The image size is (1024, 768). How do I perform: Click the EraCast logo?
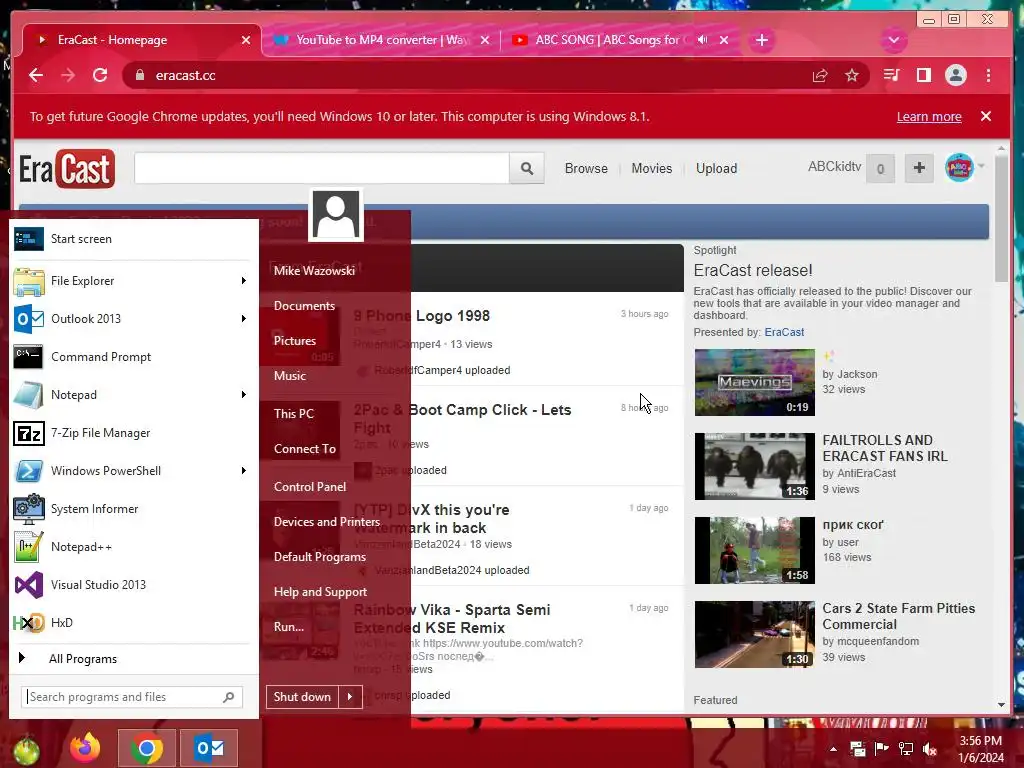(67, 169)
